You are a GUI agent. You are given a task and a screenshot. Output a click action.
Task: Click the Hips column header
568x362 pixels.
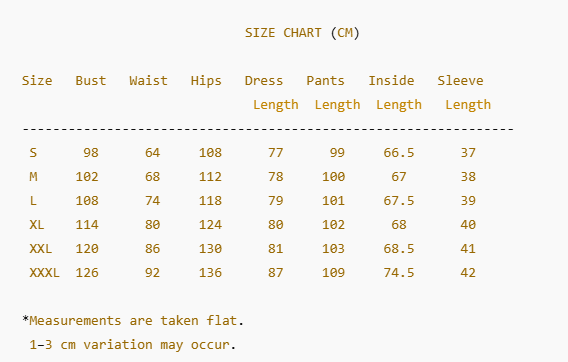coord(206,81)
